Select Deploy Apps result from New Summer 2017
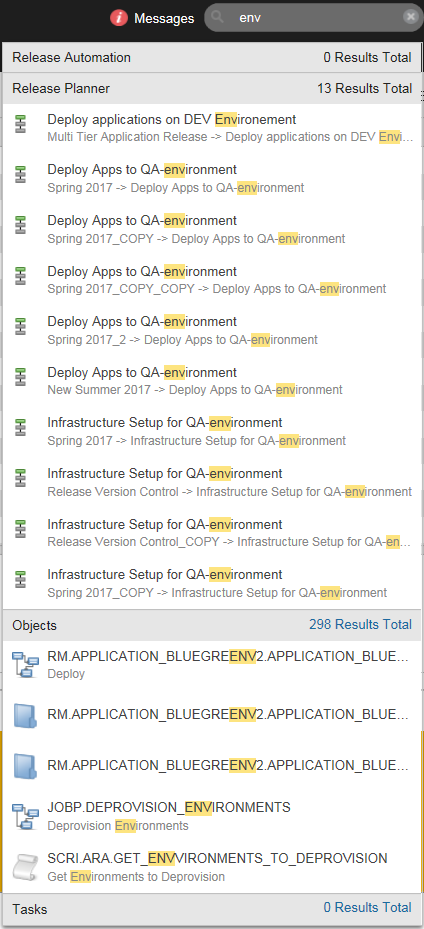 tap(212, 381)
